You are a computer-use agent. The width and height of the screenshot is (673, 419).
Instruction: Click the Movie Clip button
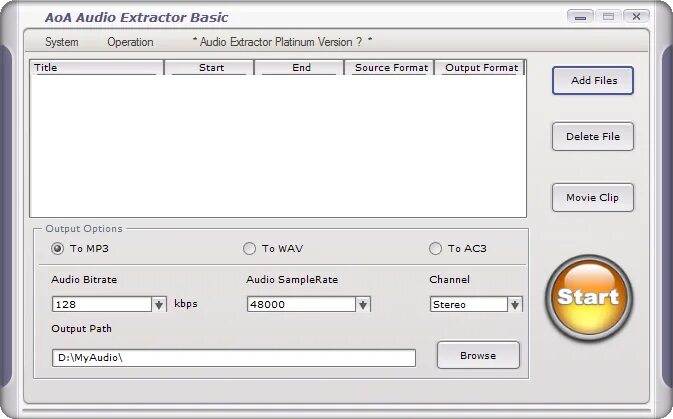pyautogui.click(x=593, y=197)
